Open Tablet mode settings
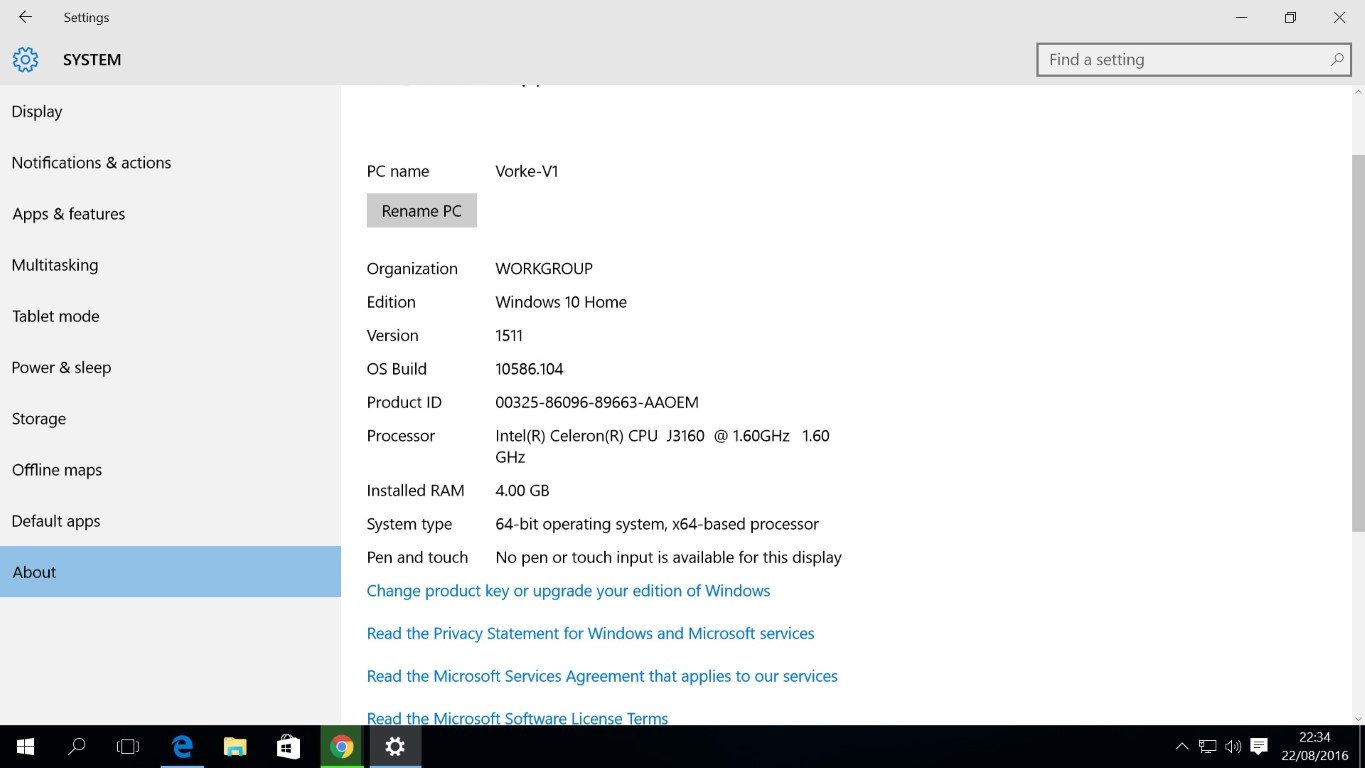1365x768 pixels. click(x=170, y=316)
